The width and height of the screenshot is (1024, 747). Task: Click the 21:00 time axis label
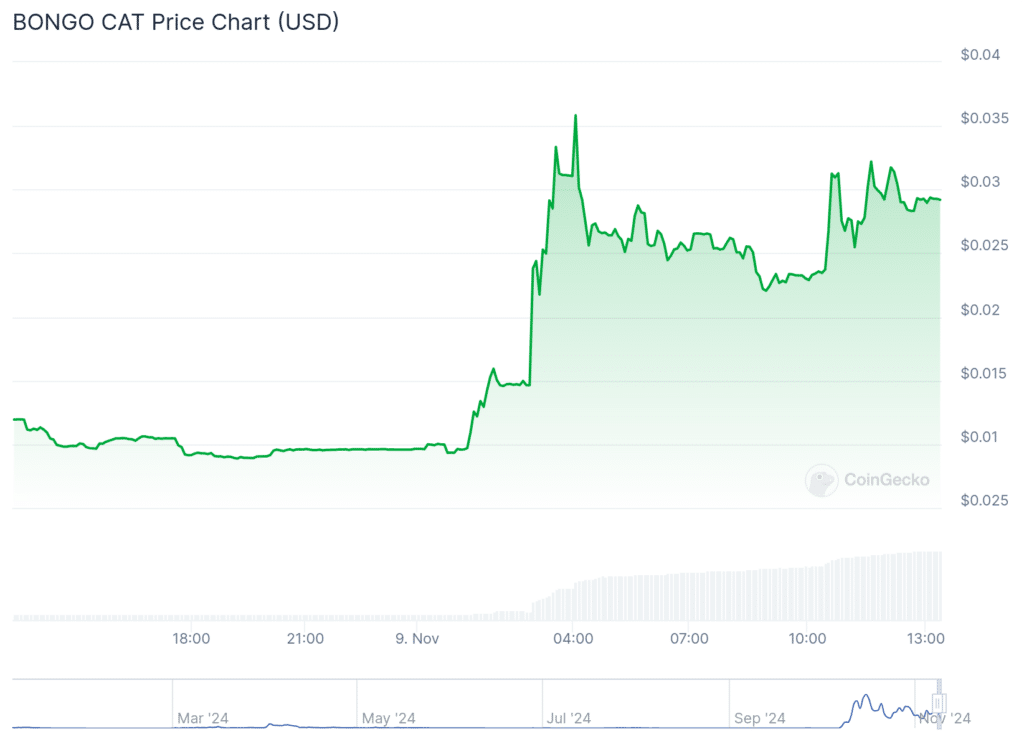coord(304,638)
